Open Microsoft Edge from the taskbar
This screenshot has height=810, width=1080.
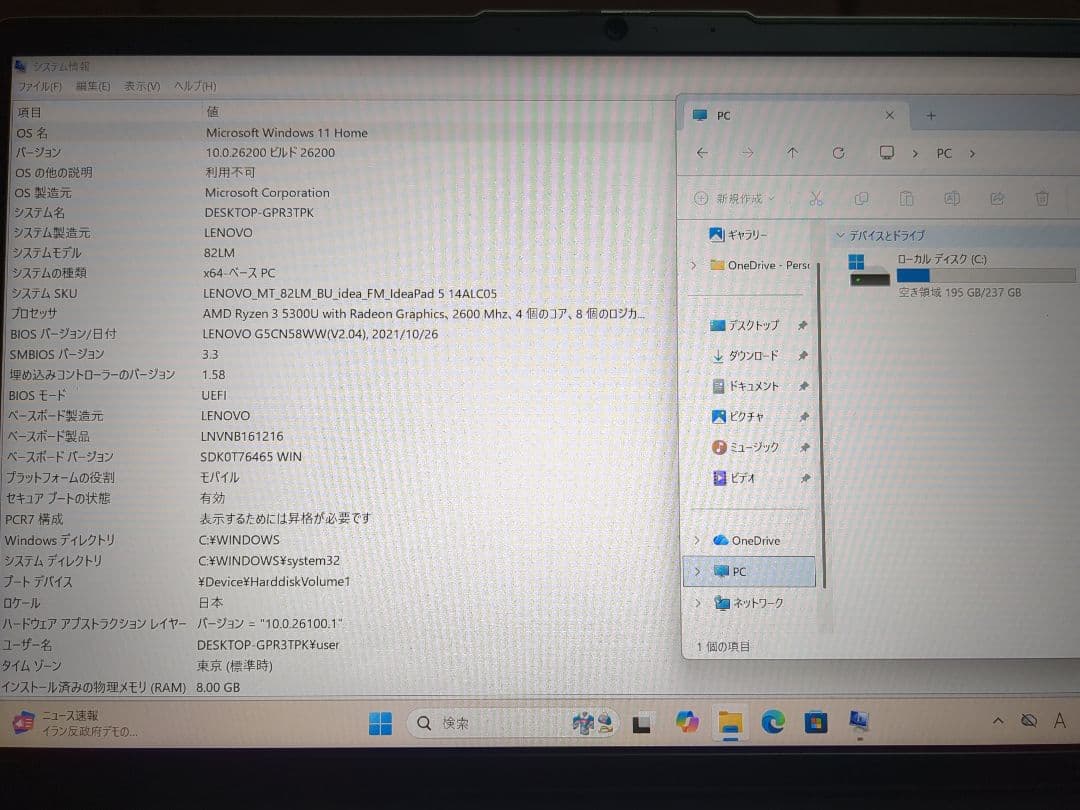(x=773, y=722)
